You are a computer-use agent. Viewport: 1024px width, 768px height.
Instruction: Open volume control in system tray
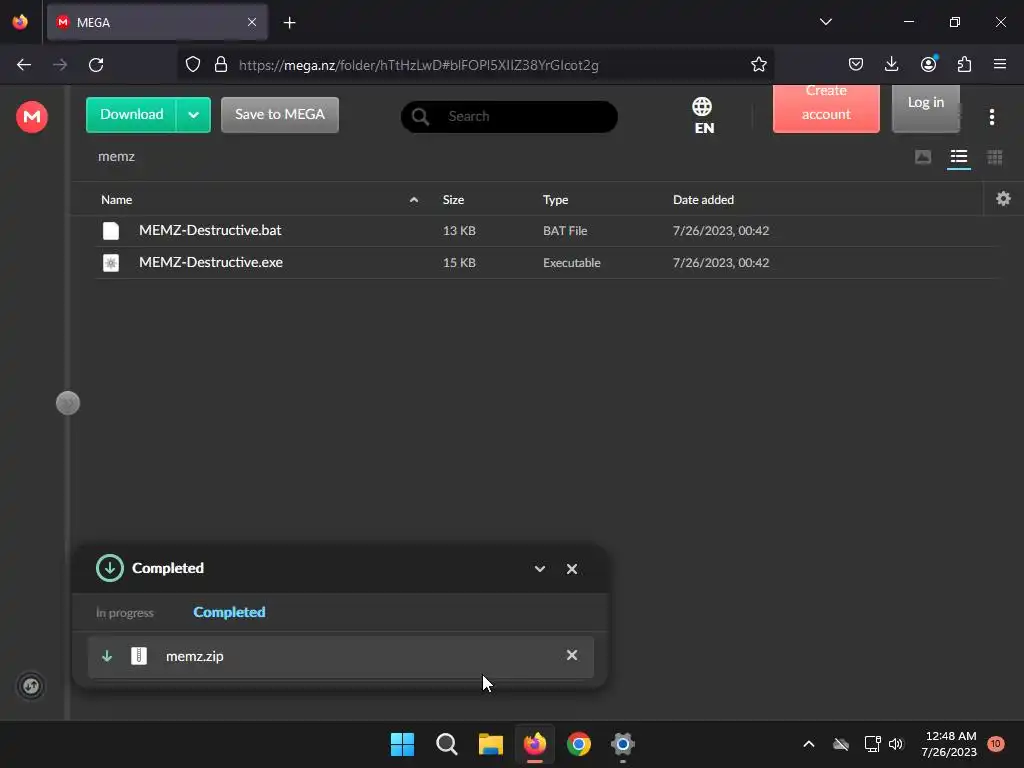896,744
